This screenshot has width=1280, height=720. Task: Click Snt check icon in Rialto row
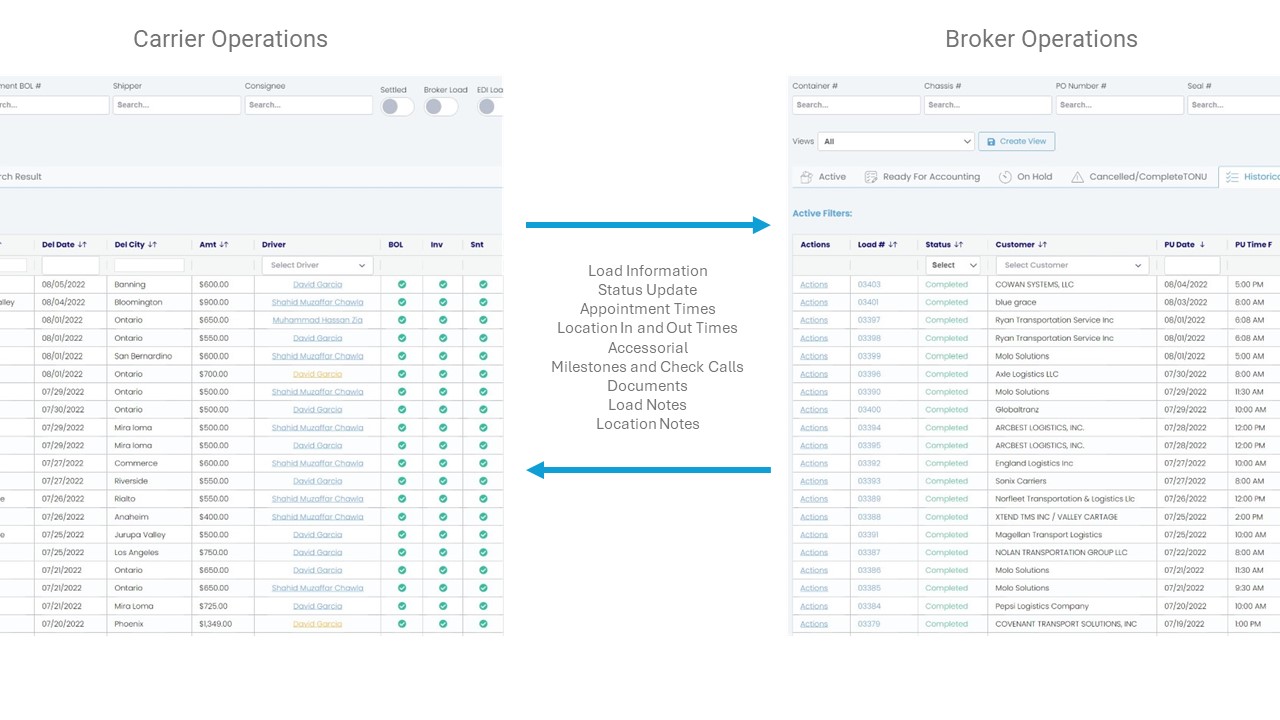pyautogui.click(x=483, y=499)
